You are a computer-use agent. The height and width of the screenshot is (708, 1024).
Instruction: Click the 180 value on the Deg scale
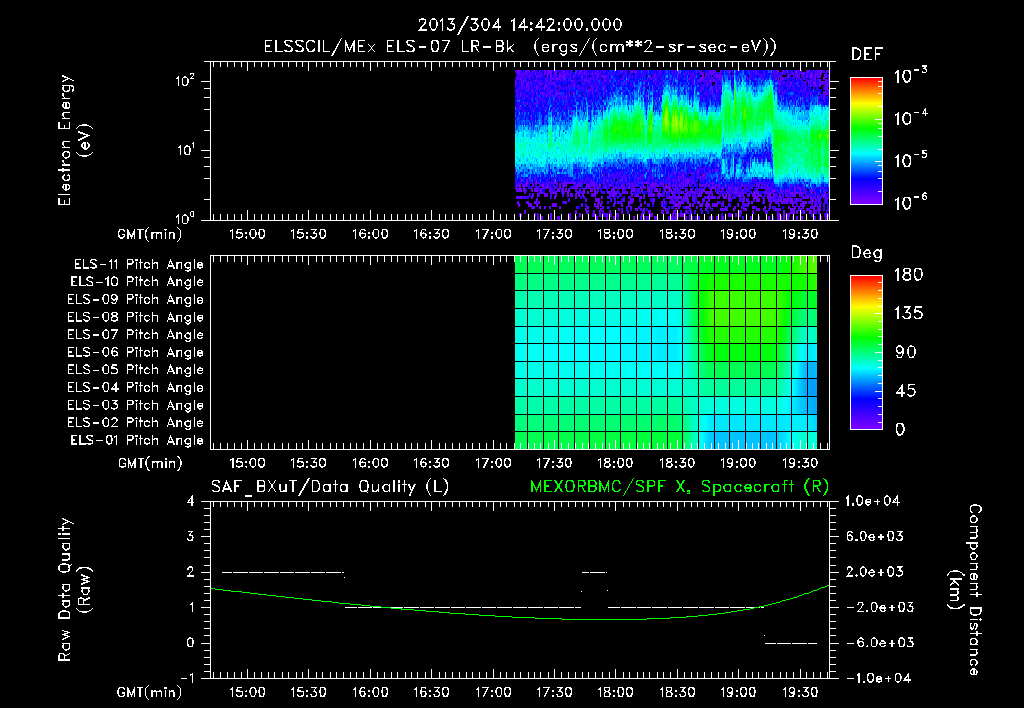pos(908,275)
